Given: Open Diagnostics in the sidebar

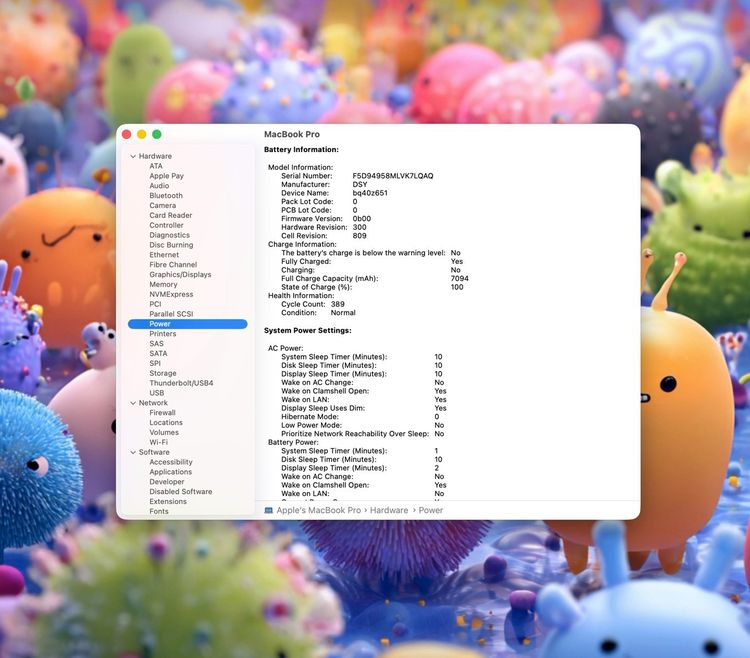Looking at the screenshot, I should 169,235.
